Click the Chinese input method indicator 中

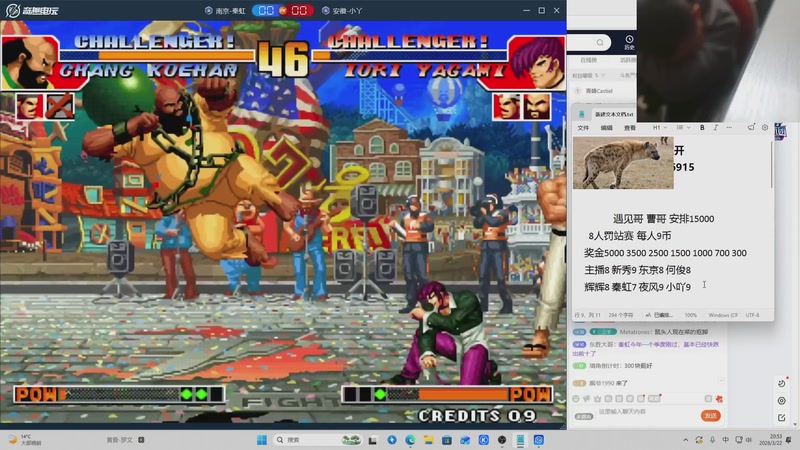pyautogui.click(x=725, y=440)
